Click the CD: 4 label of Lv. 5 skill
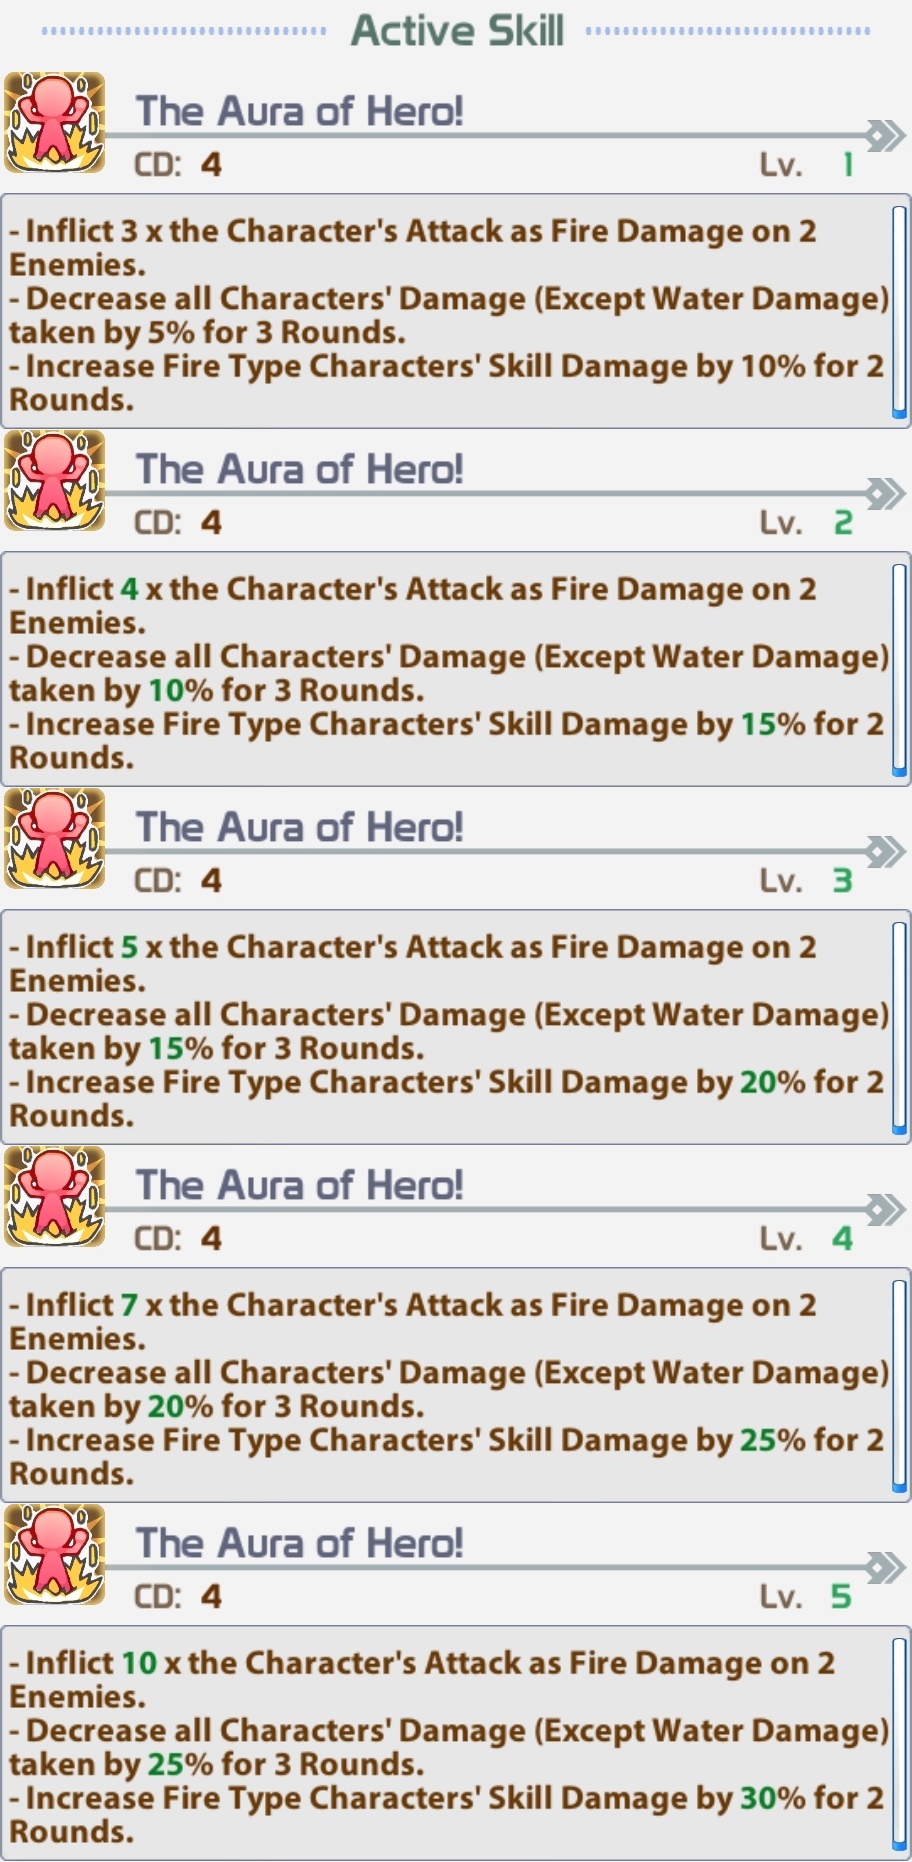 click(178, 1596)
